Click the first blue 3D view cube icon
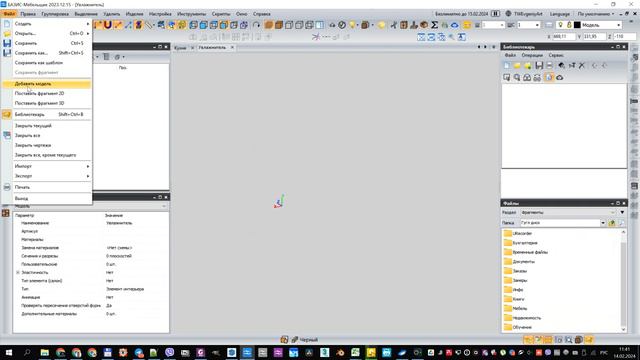This screenshot has width=640, height=360. [193, 25]
